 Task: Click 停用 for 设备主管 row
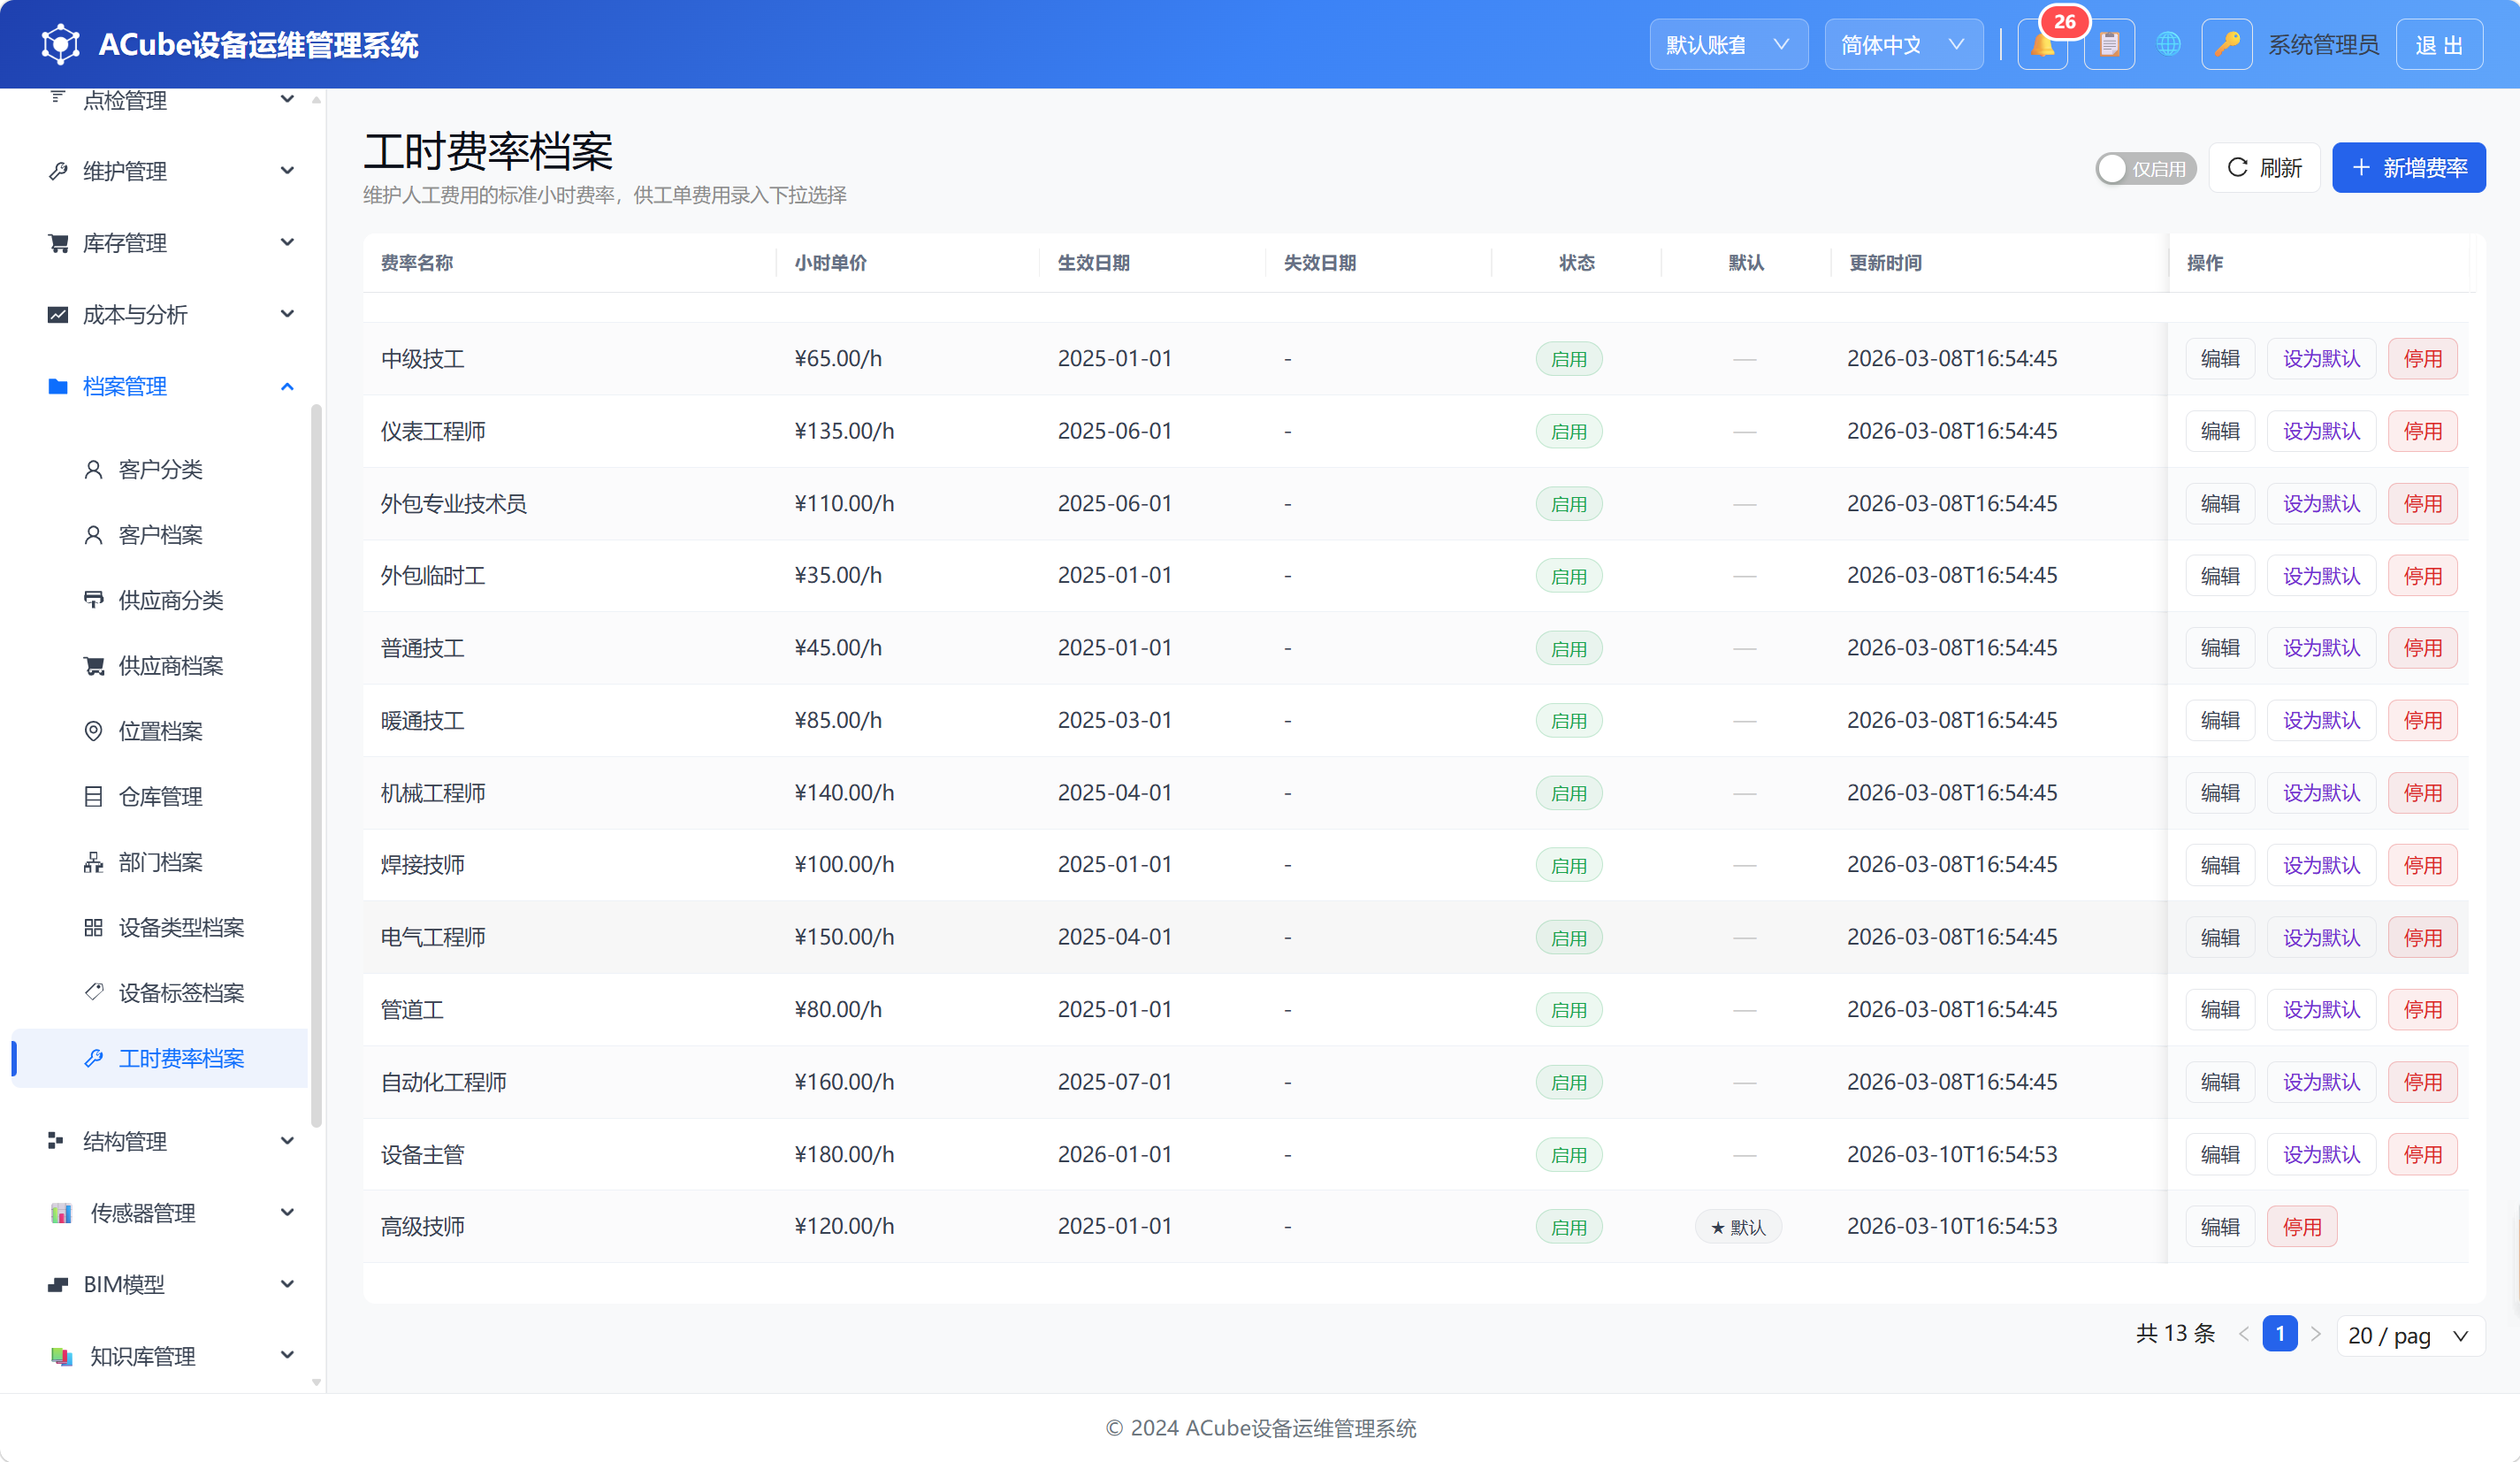[x=2422, y=1155]
